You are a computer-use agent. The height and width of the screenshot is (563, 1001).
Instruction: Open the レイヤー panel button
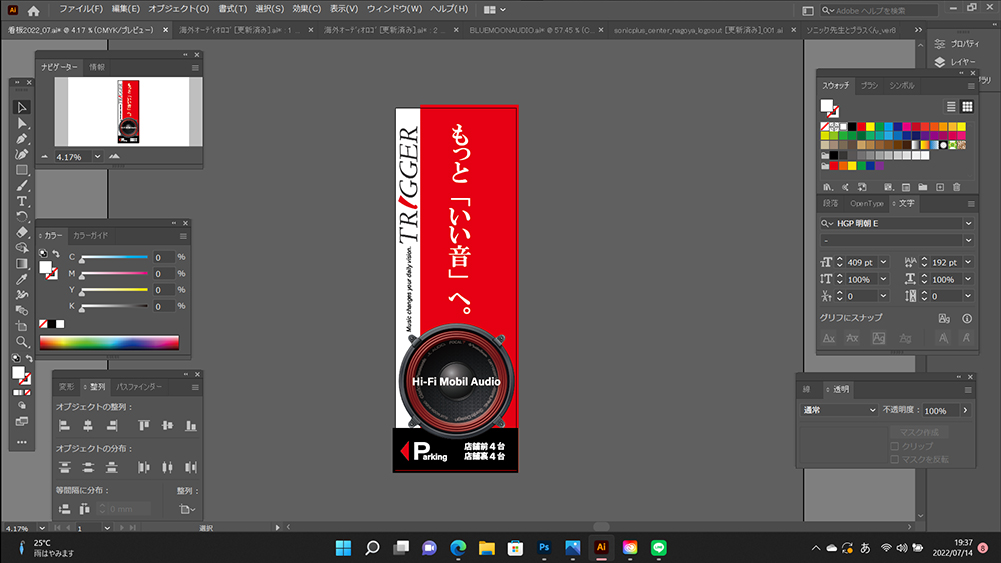pos(956,62)
